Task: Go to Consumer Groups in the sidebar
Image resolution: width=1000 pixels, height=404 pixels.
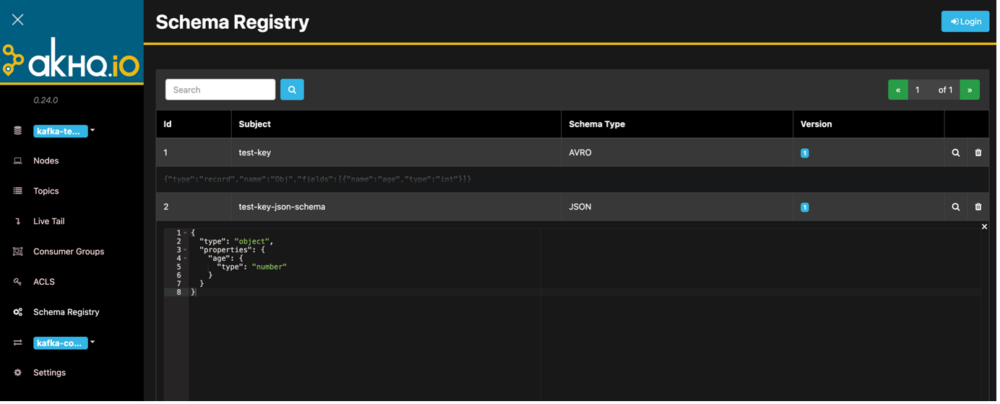Action: pyautogui.click(x=68, y=251)
